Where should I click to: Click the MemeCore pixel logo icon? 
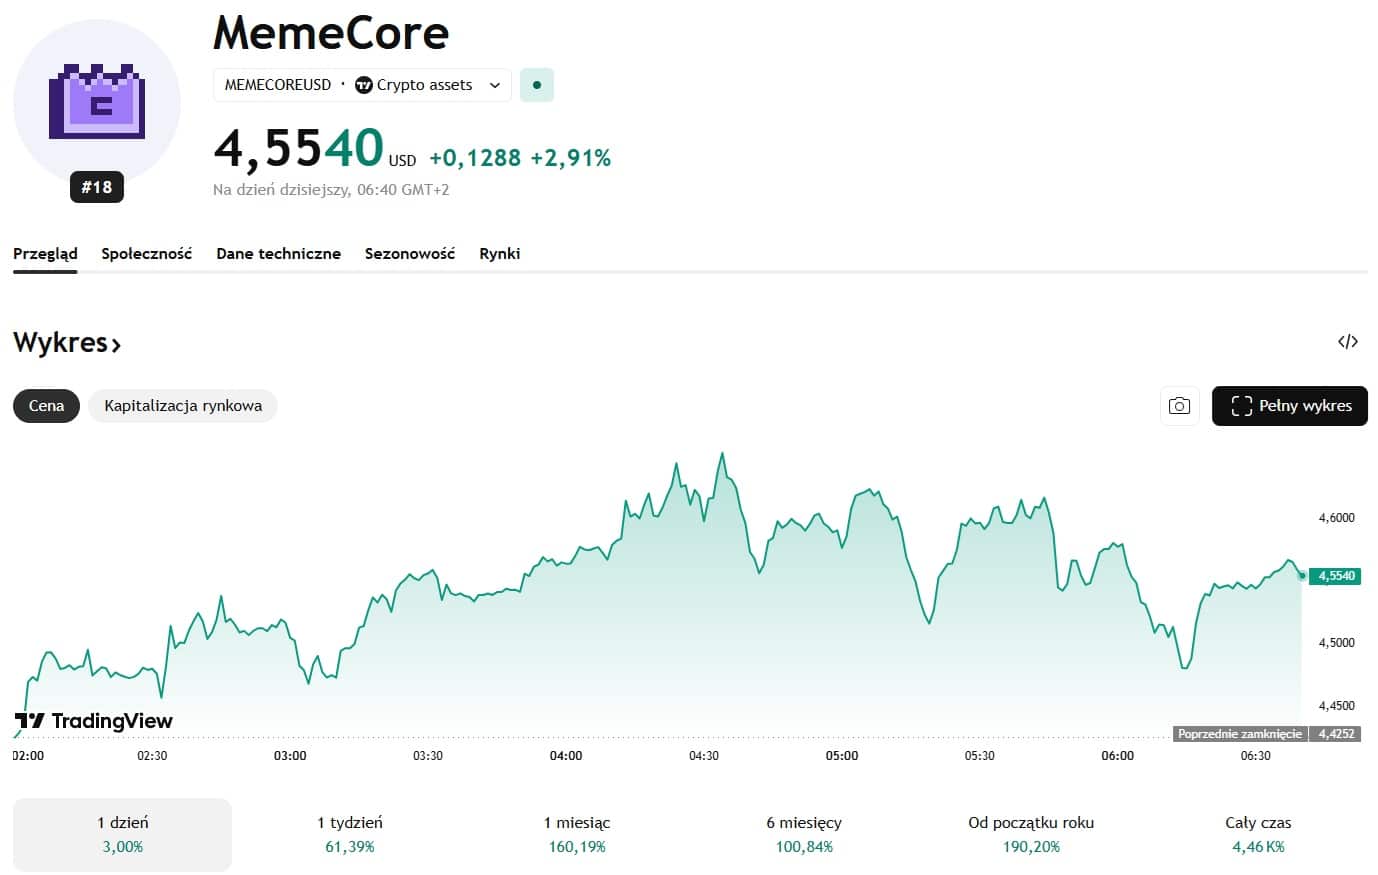point(97,102)
